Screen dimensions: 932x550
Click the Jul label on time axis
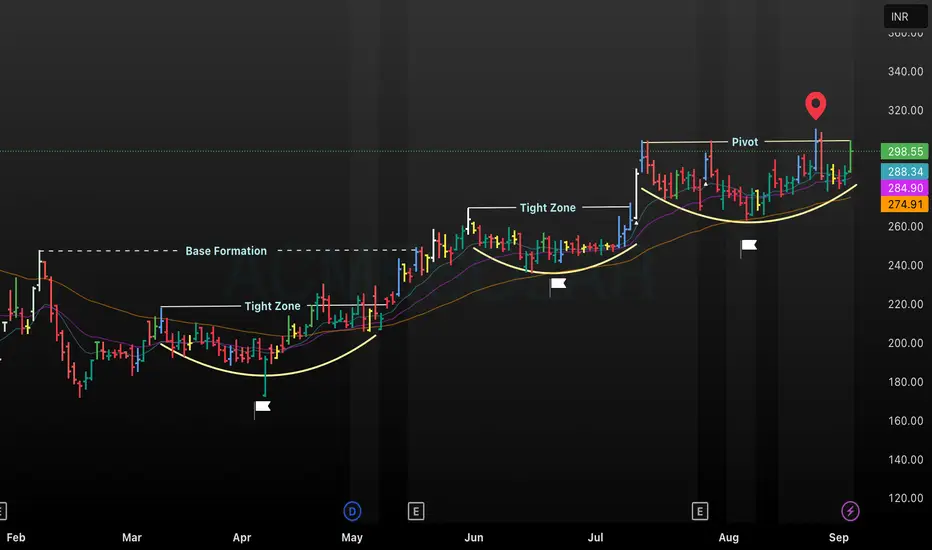595,538
